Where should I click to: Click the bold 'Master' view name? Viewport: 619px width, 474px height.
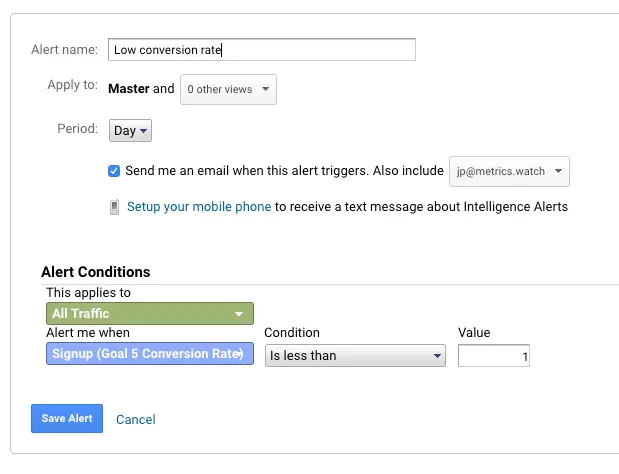128,88
